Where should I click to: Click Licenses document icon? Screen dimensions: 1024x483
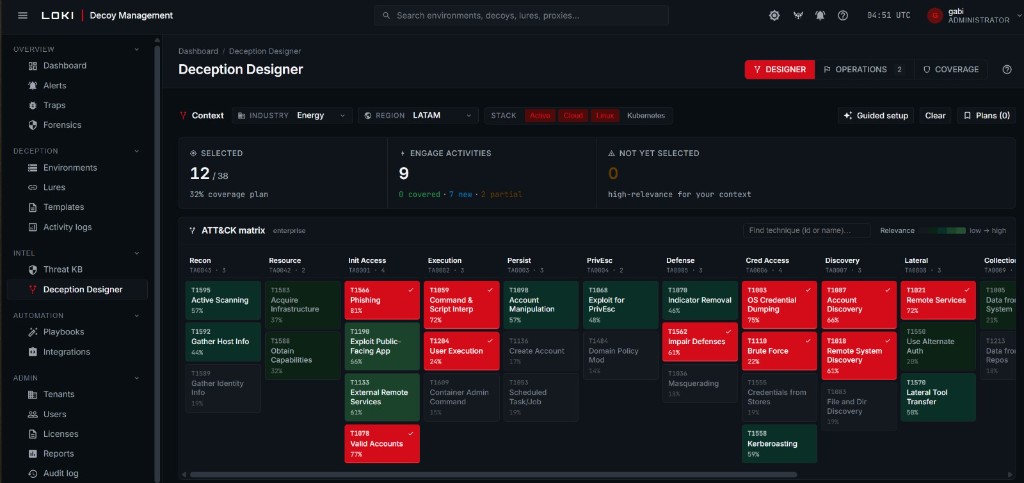click(33, 434)
